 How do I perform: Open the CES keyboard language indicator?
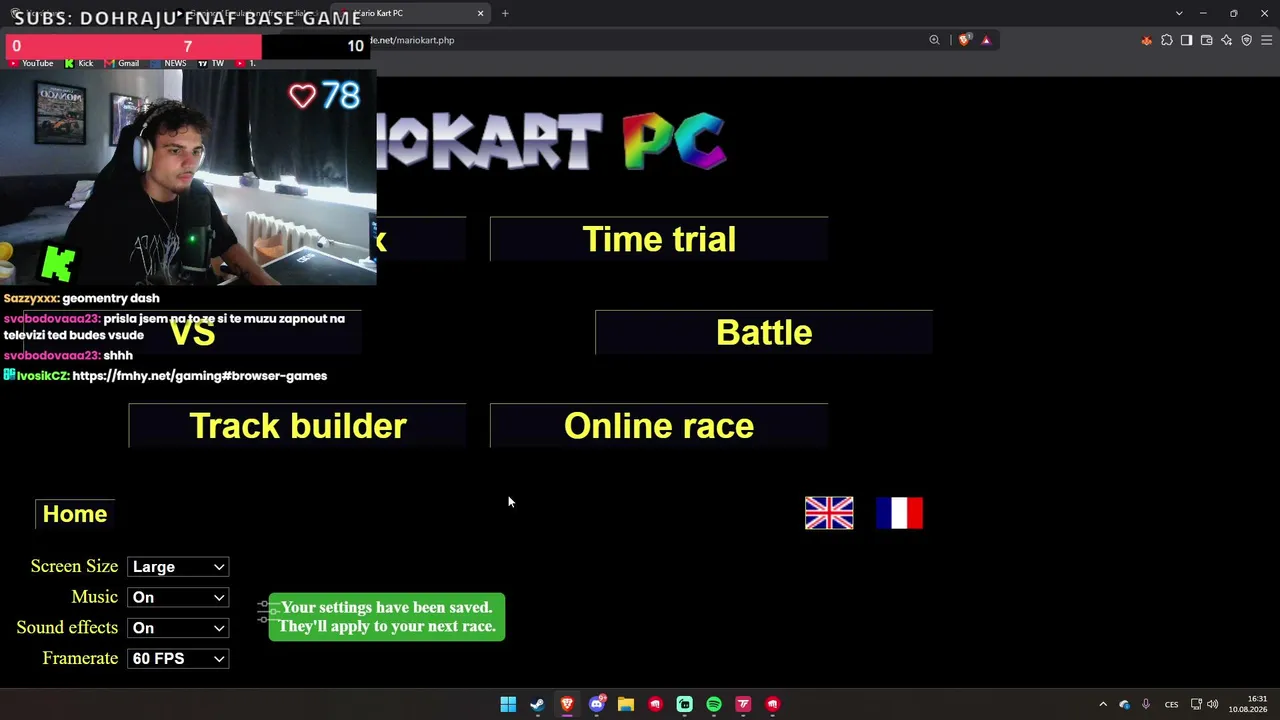tap(1172, 704)
